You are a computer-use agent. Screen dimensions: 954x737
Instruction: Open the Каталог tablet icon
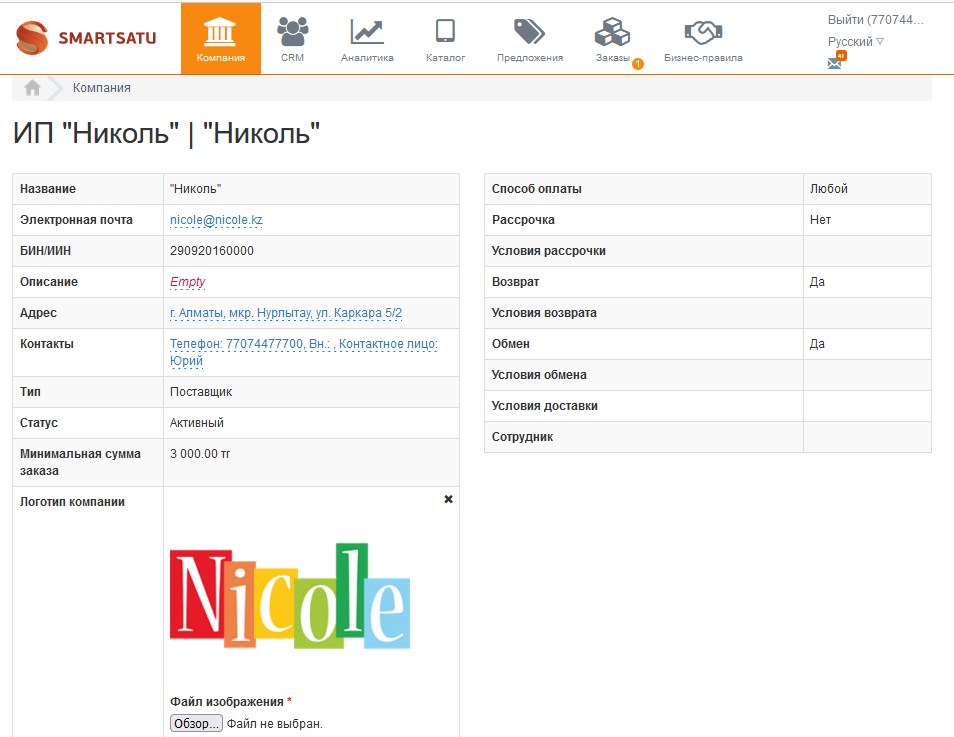pos(445,33)
